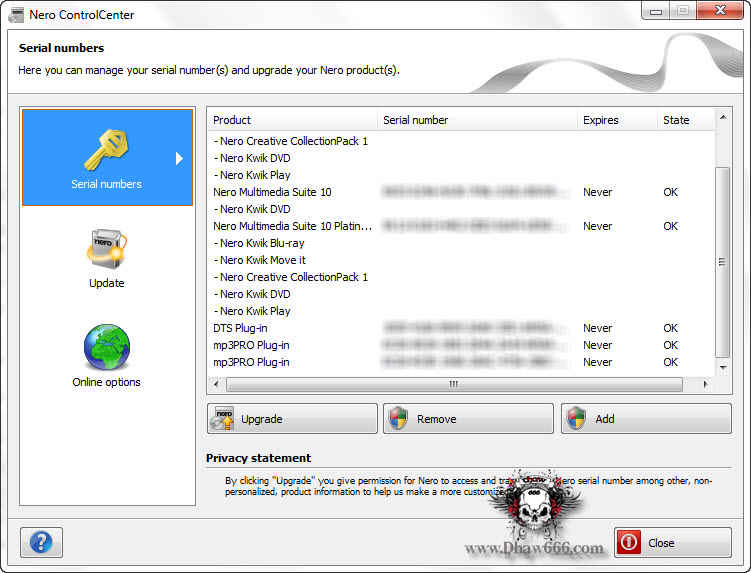Open the Update section box icon
Image resolution: width=751 pixels, height=573 pixels.
(106, 249)
